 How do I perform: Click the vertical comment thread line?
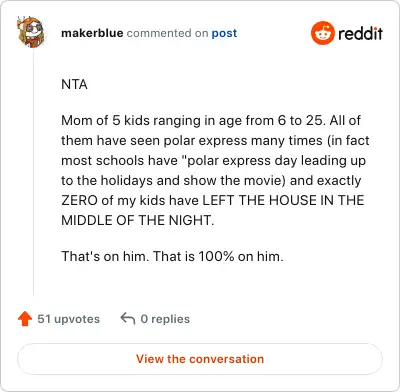[34, 172]
